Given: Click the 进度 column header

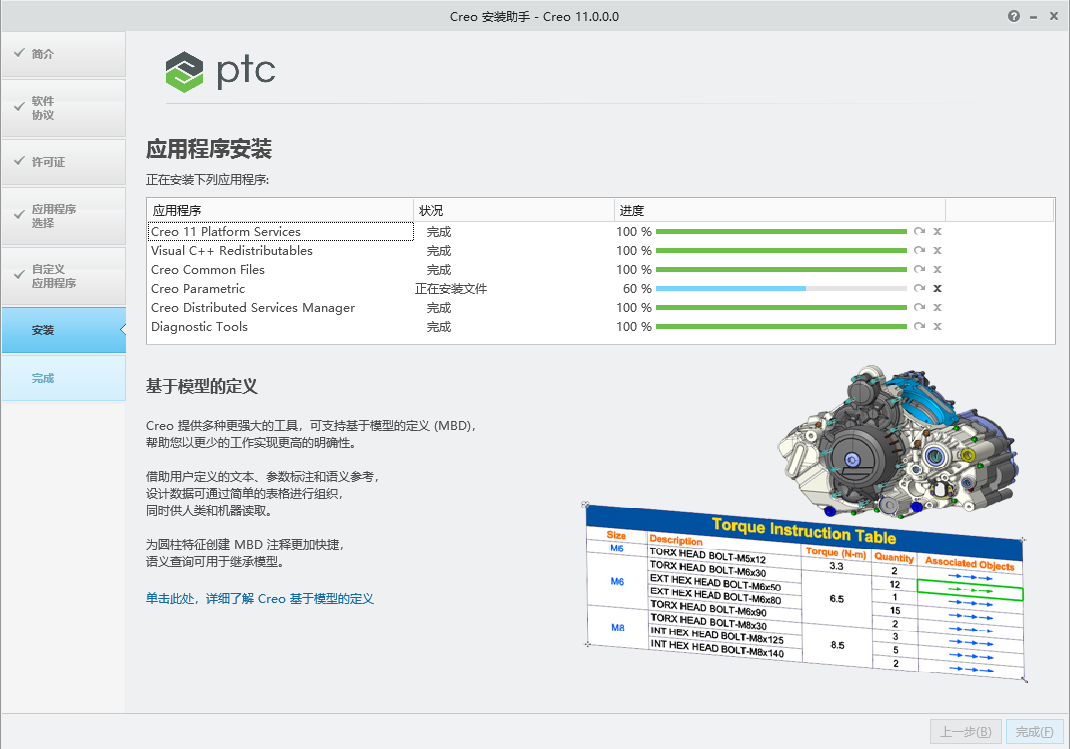Looking at the screenshot, I should [x=779, y=210].
